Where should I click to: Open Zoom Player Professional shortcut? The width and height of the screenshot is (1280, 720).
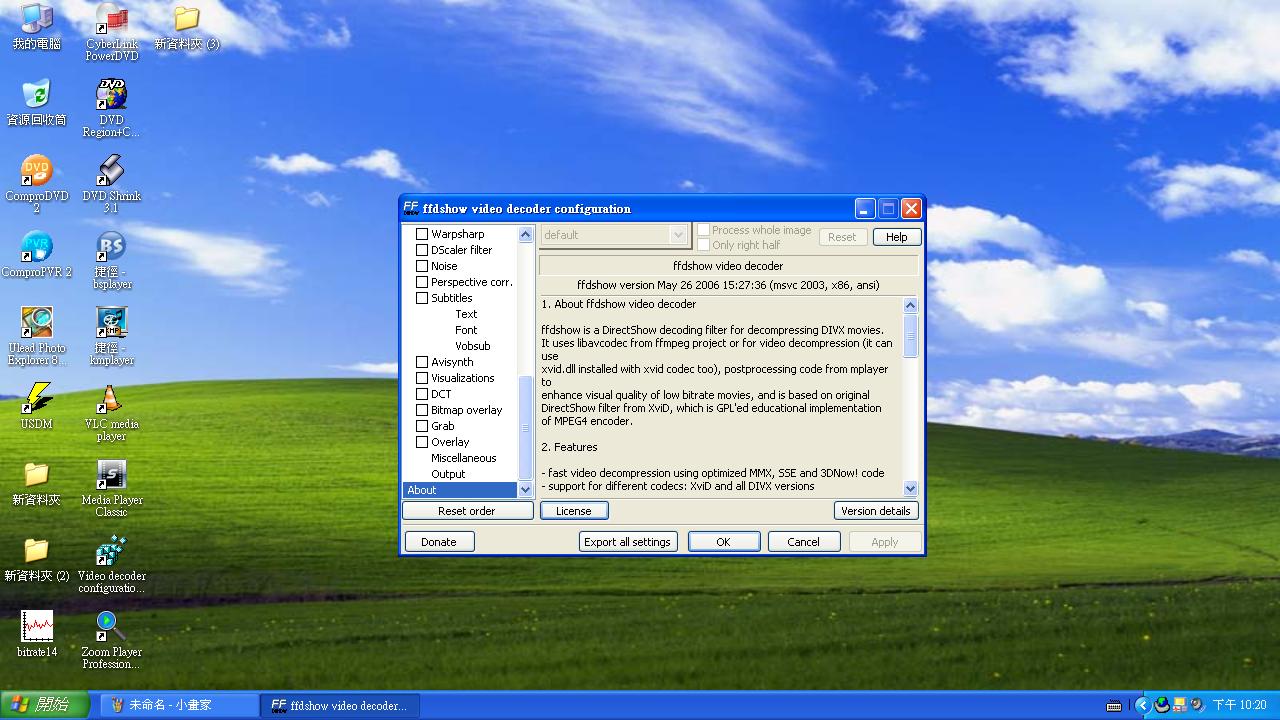[x=111, y=627]
